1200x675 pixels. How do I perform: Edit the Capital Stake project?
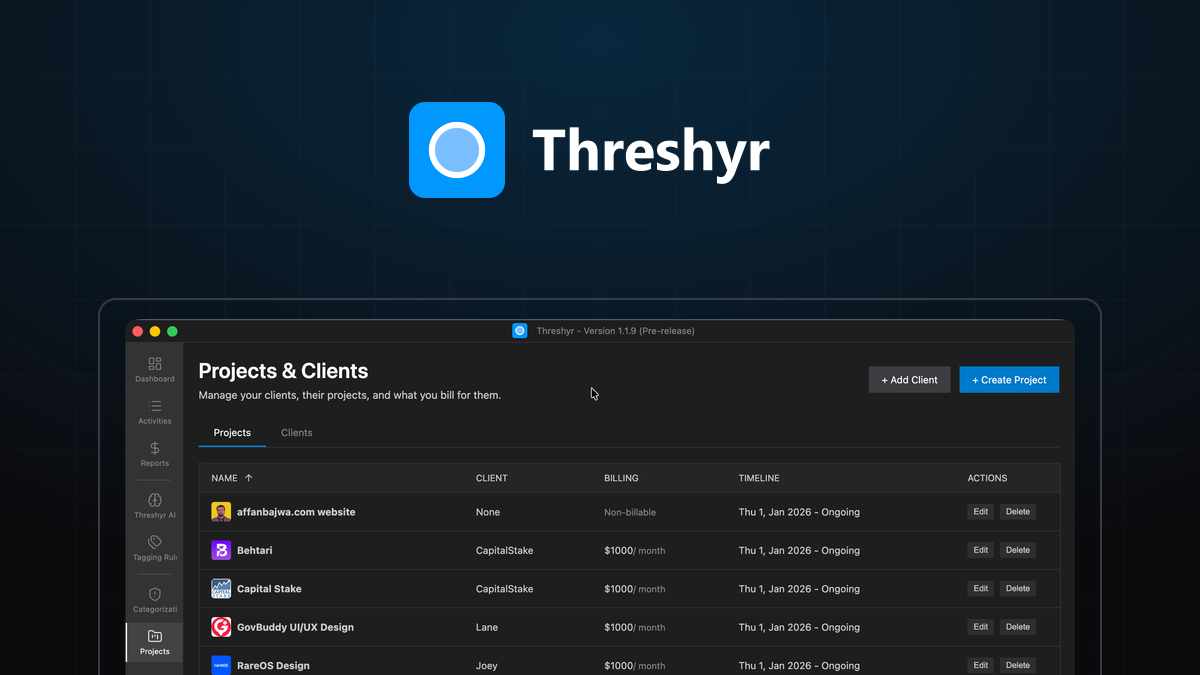pos(981,589)
